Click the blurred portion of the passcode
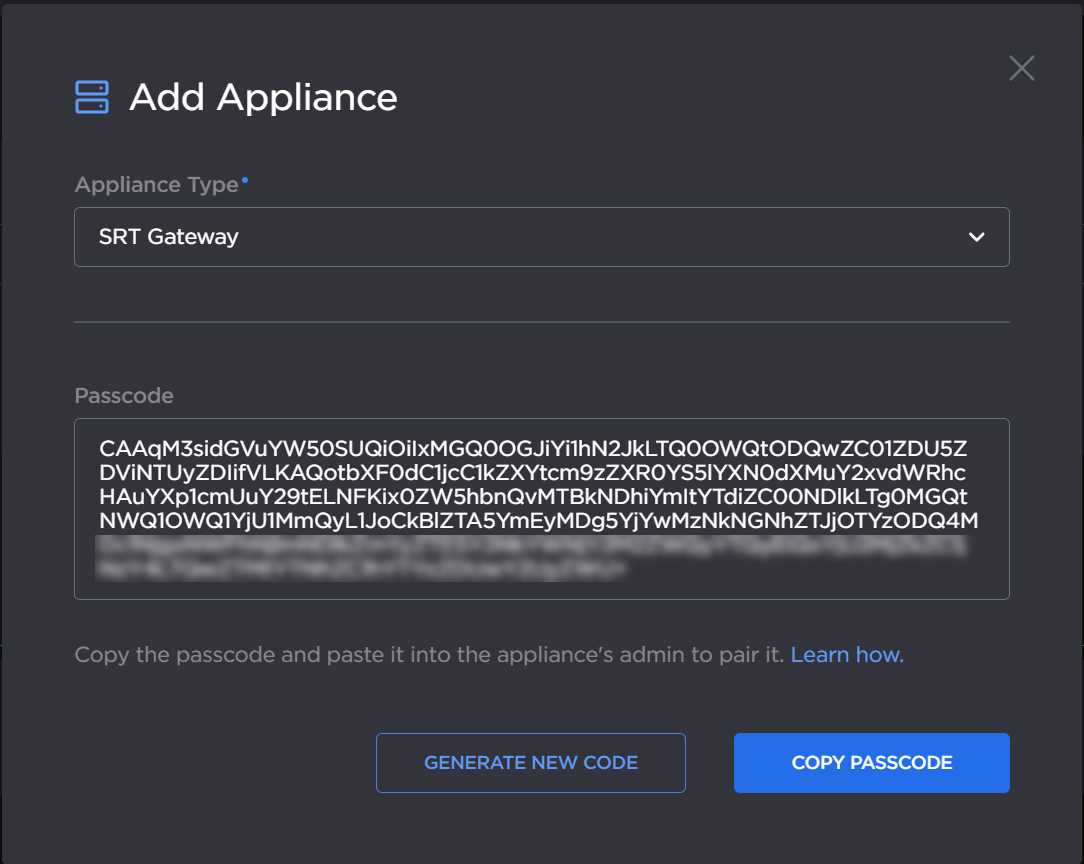 (x=542, y=557)
